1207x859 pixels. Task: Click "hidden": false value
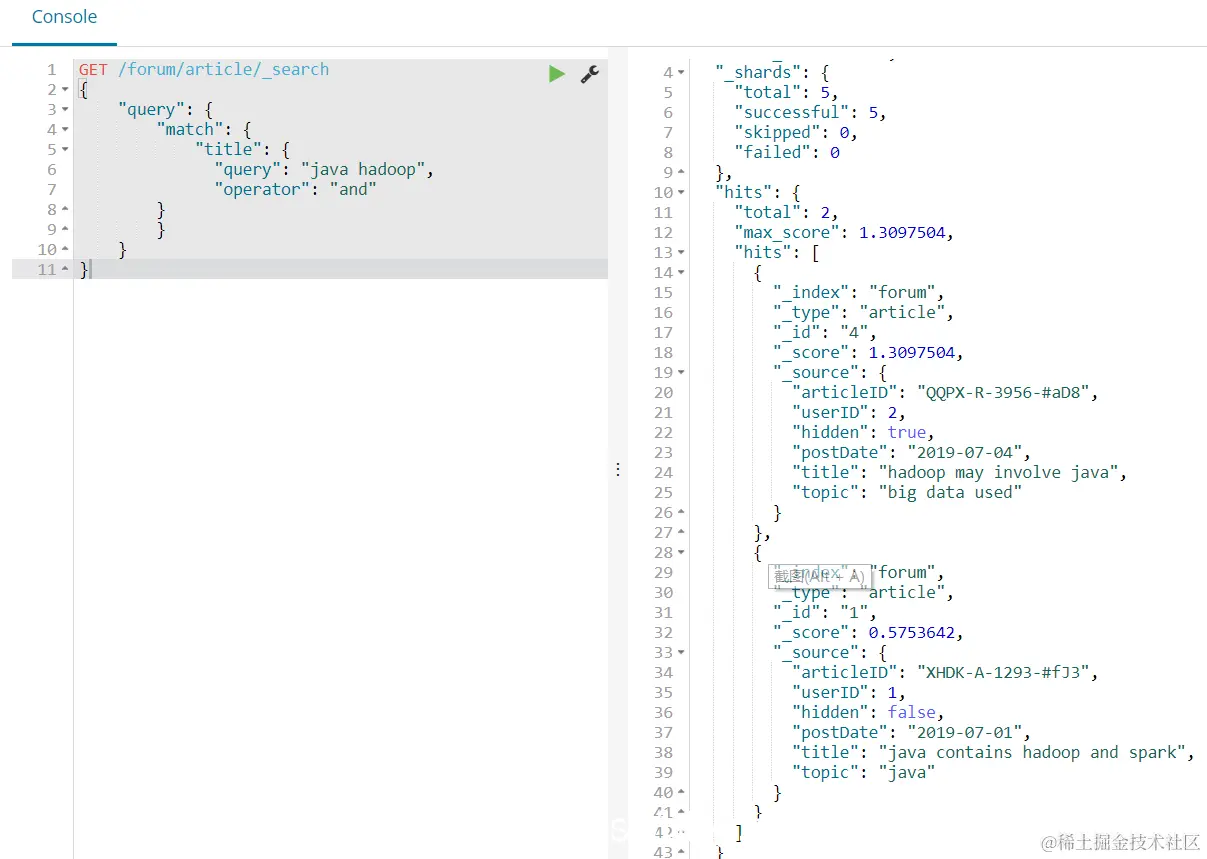click(x=911, y=713)
